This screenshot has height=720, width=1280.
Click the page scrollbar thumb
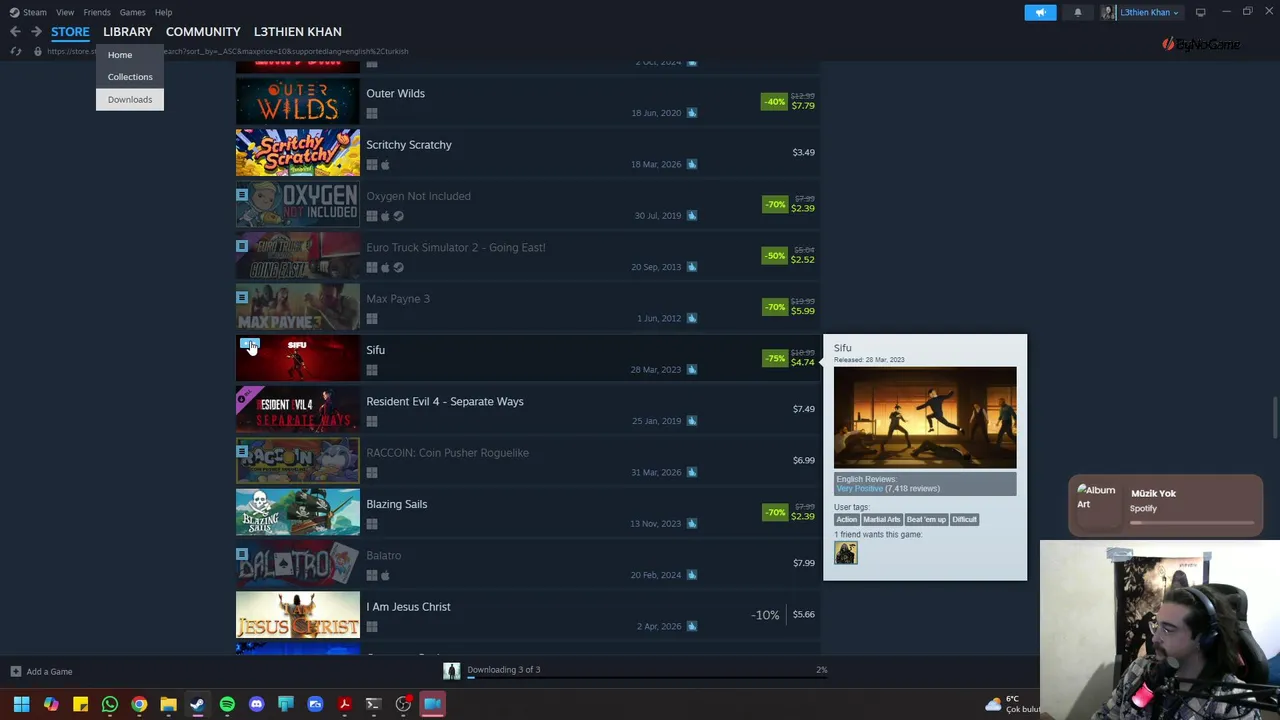[x=1274, y=417]
